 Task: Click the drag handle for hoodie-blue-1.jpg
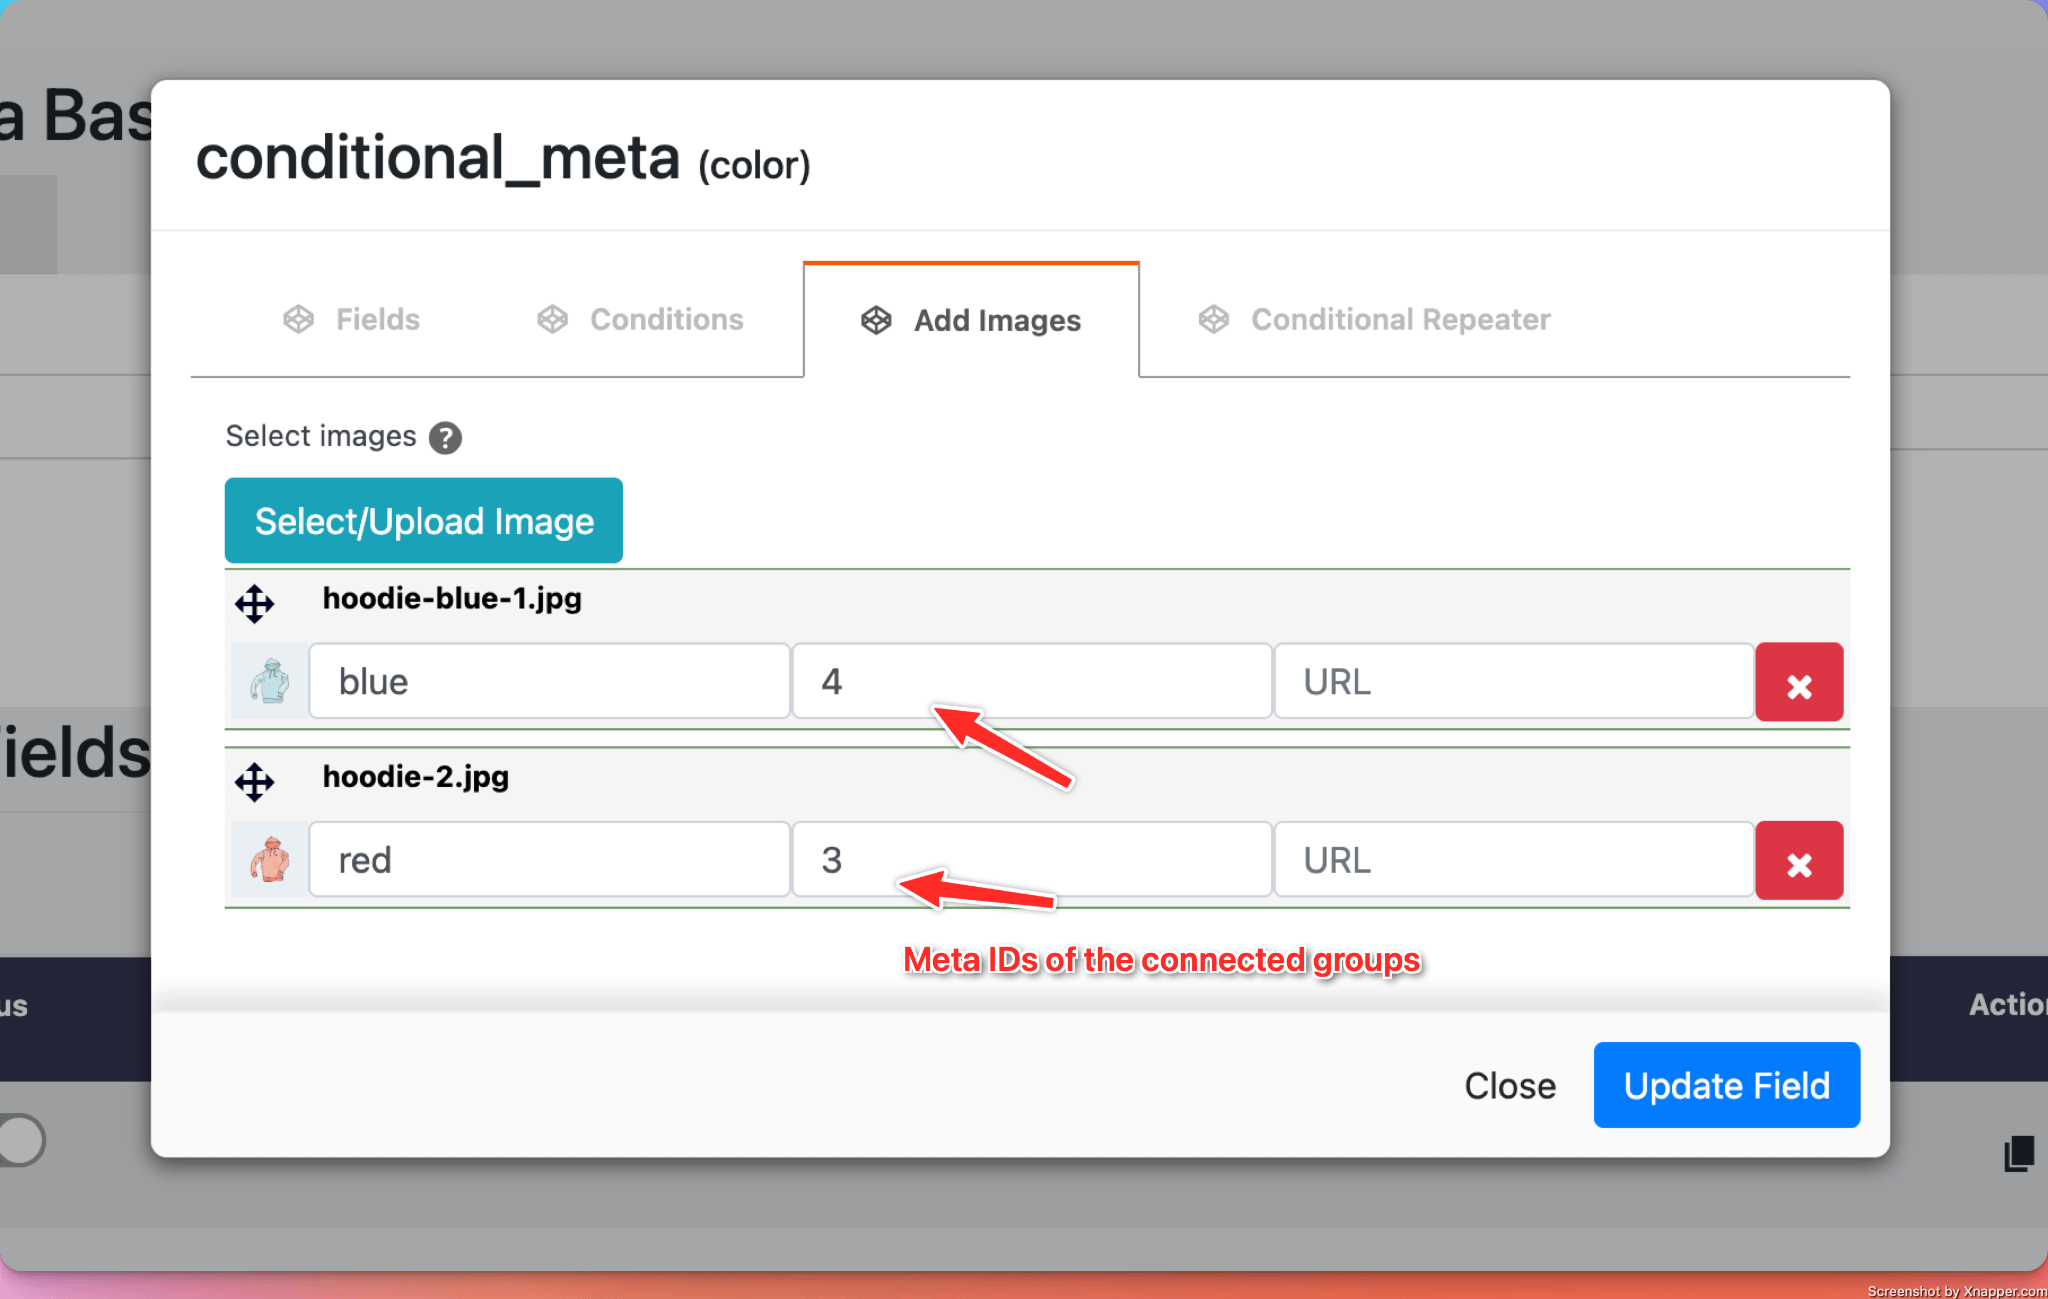pos(254,603)
